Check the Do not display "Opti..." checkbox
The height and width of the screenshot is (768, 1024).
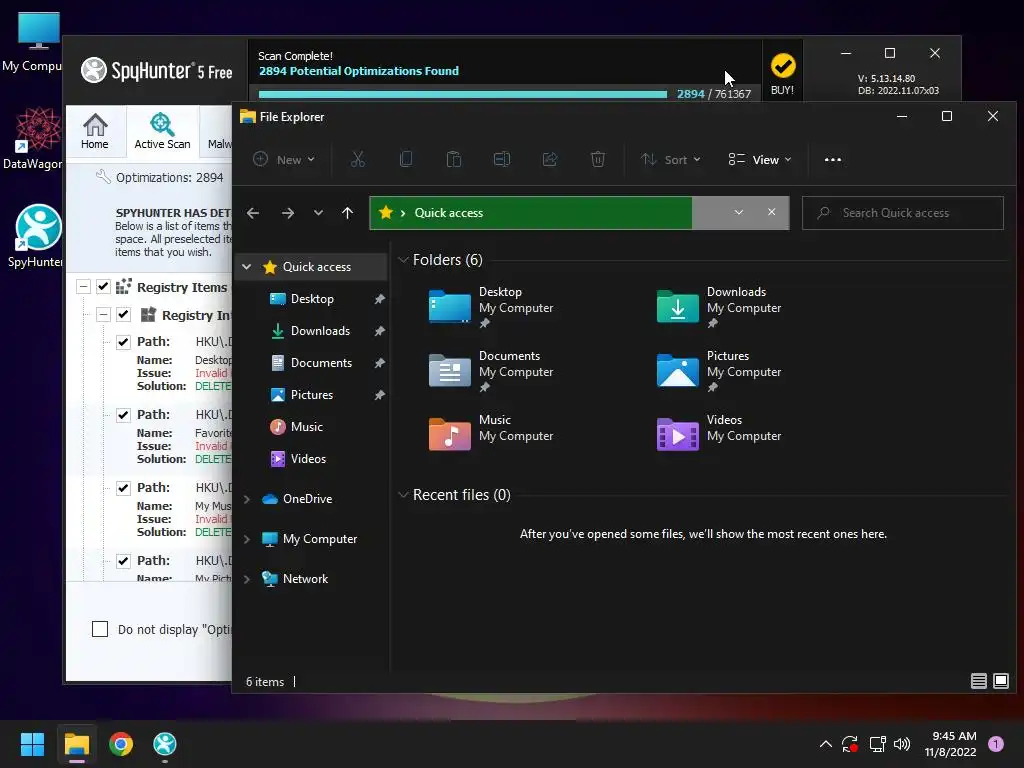tap(100, 629)
